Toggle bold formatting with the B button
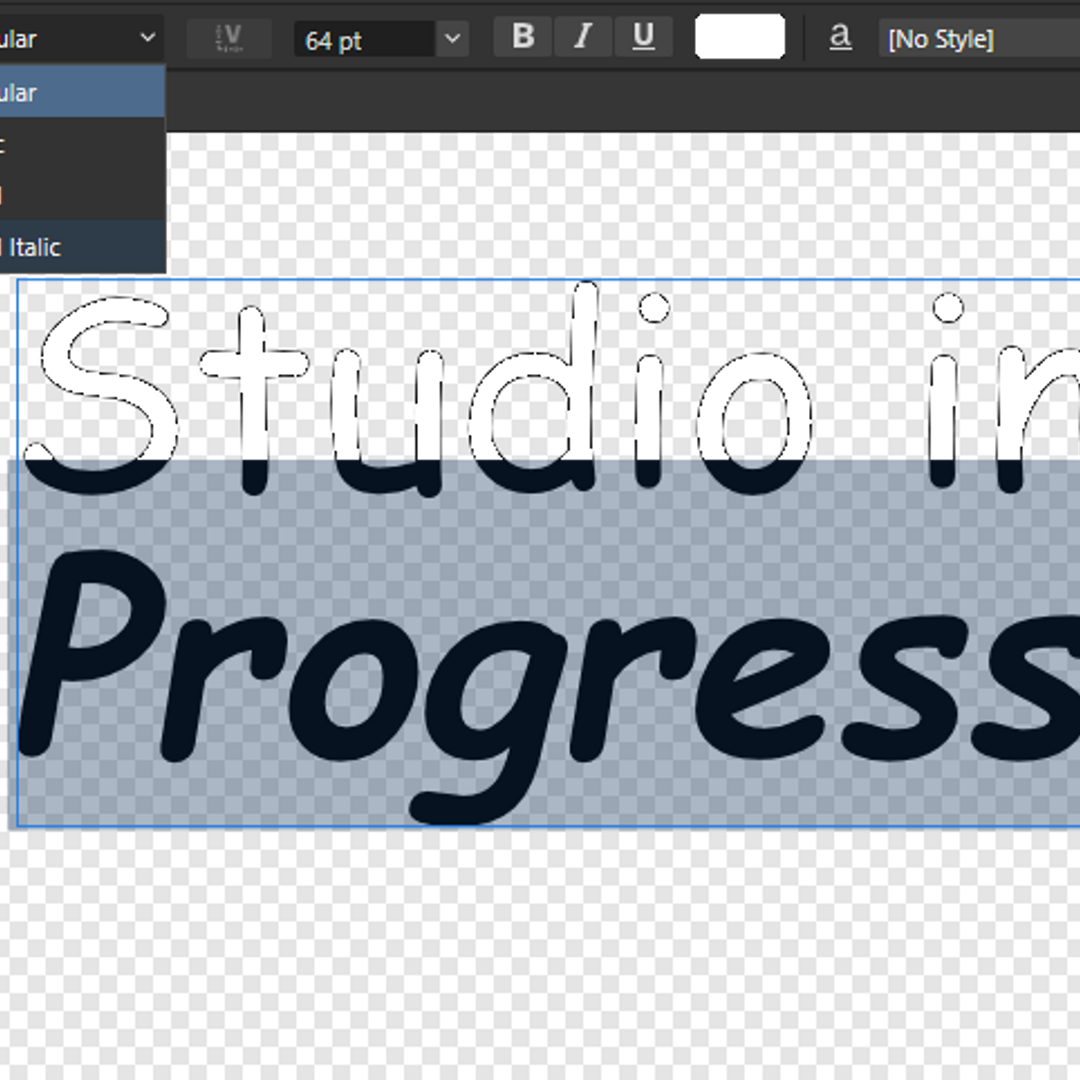This screenshot has width=1080, height=1080. [x=523, y=38]
